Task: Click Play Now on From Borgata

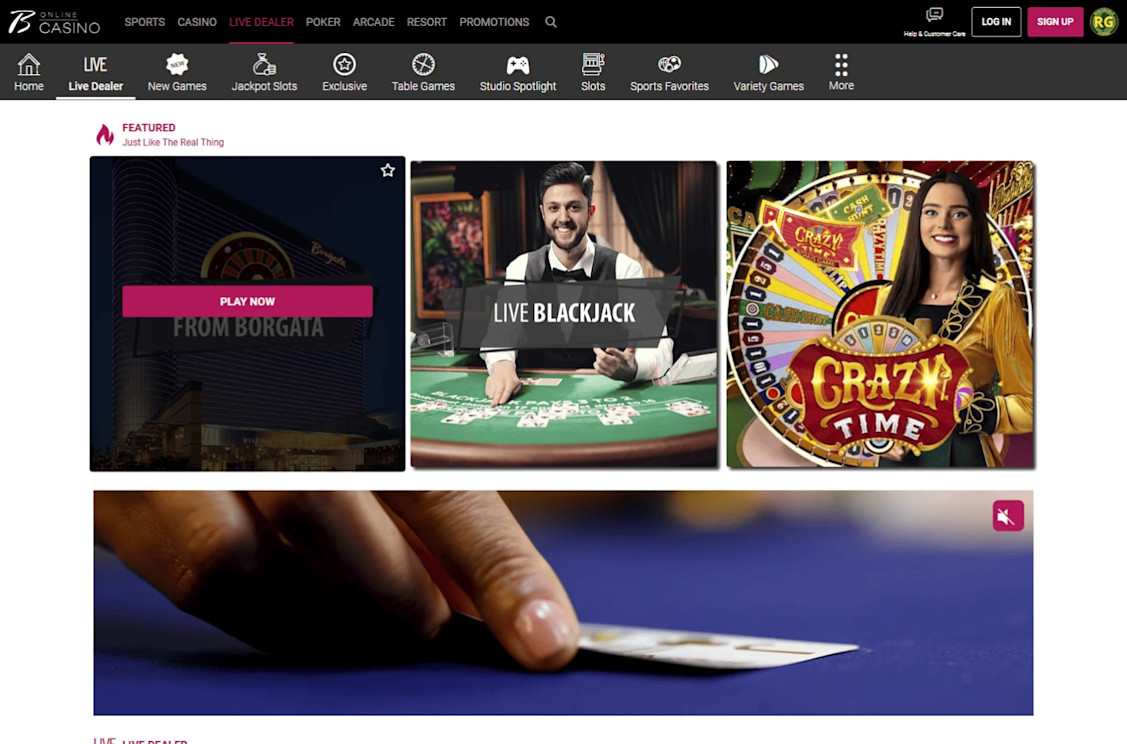Action: click(247, 301)
